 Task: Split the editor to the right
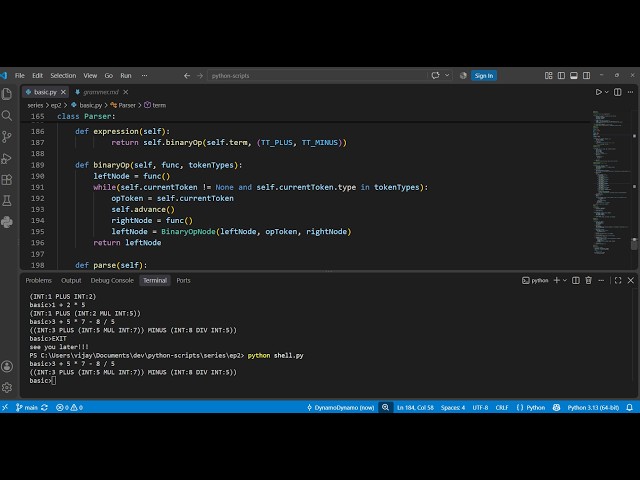click(618, 92)
